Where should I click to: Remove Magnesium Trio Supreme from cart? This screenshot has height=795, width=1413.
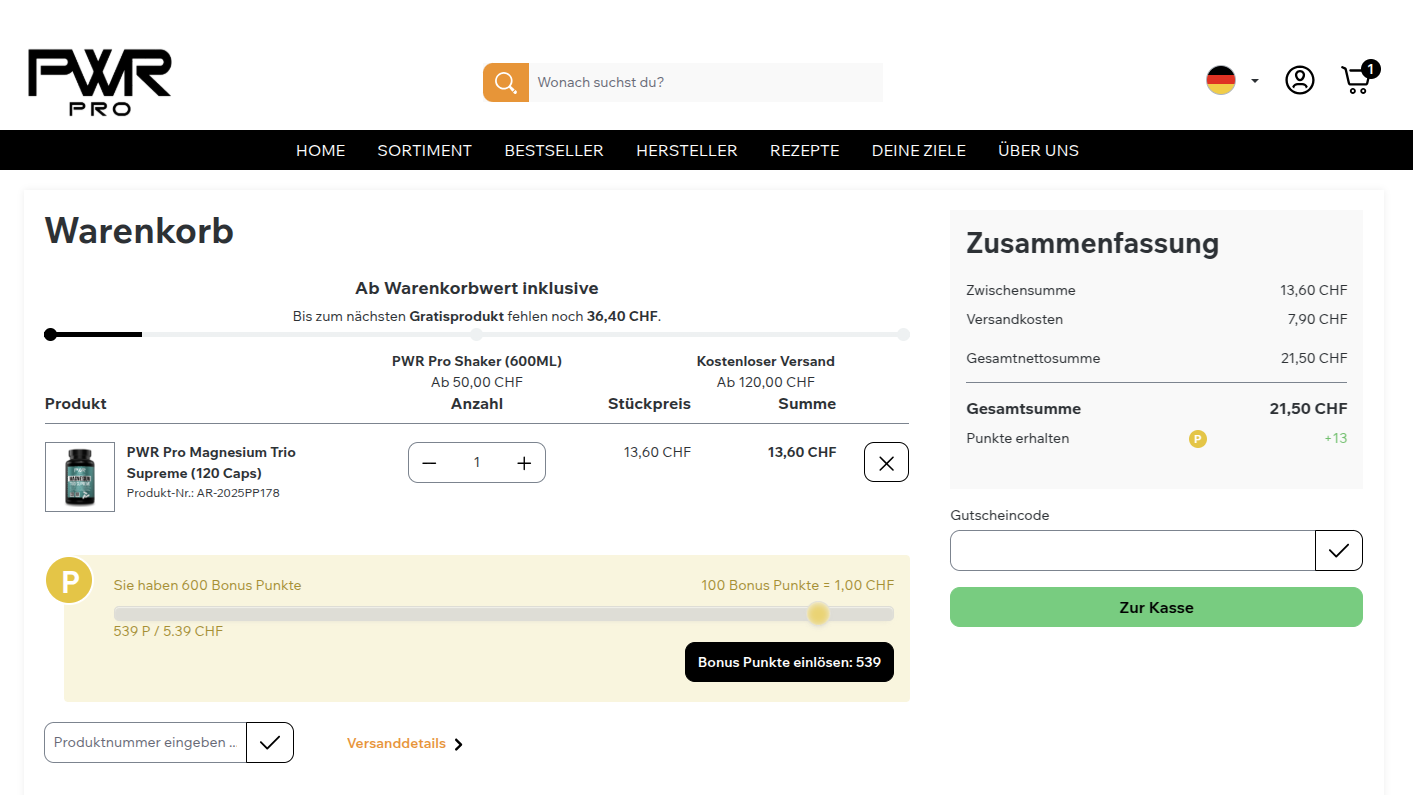pyautogui.click(x=886, y=462)
